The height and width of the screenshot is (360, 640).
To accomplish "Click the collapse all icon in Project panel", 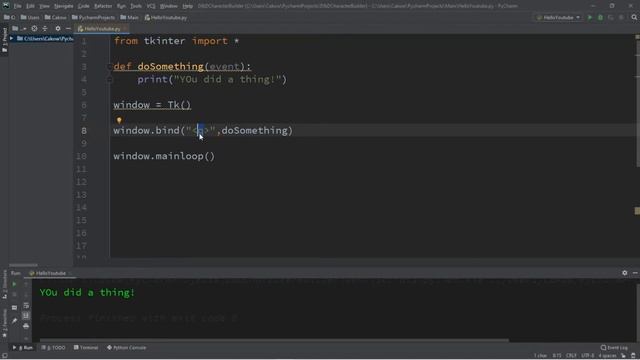I will coord(45,29).
